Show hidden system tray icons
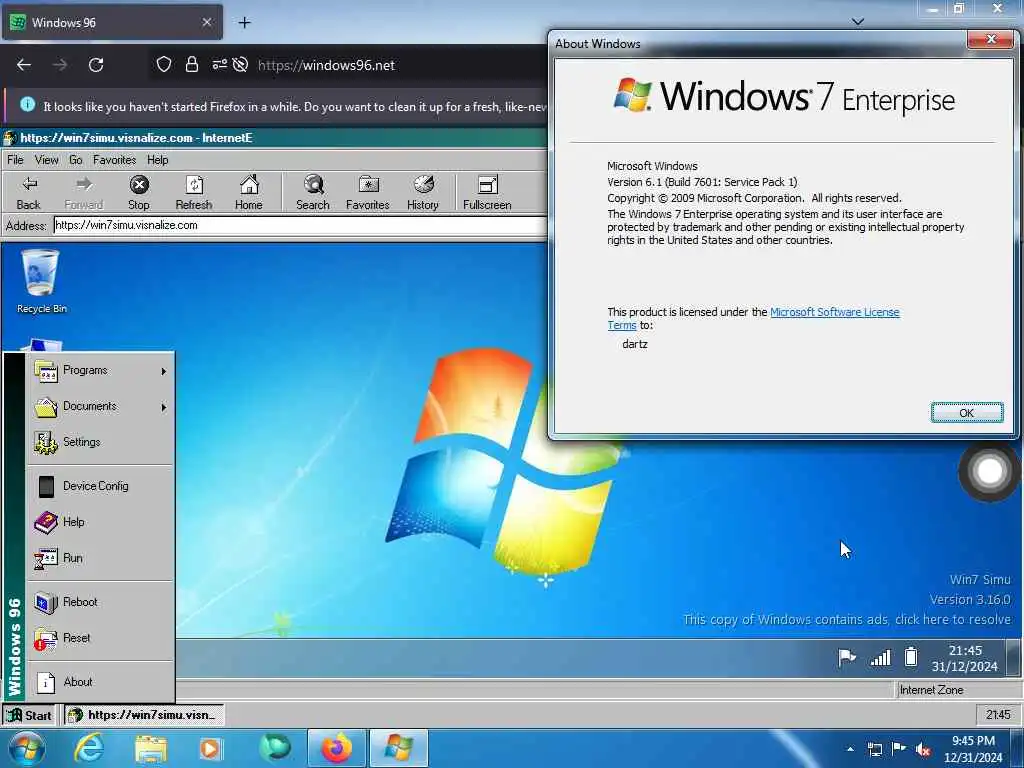The width and height of the screenshot is (1024, 768). pyautogui.click(x=850, y=749)
